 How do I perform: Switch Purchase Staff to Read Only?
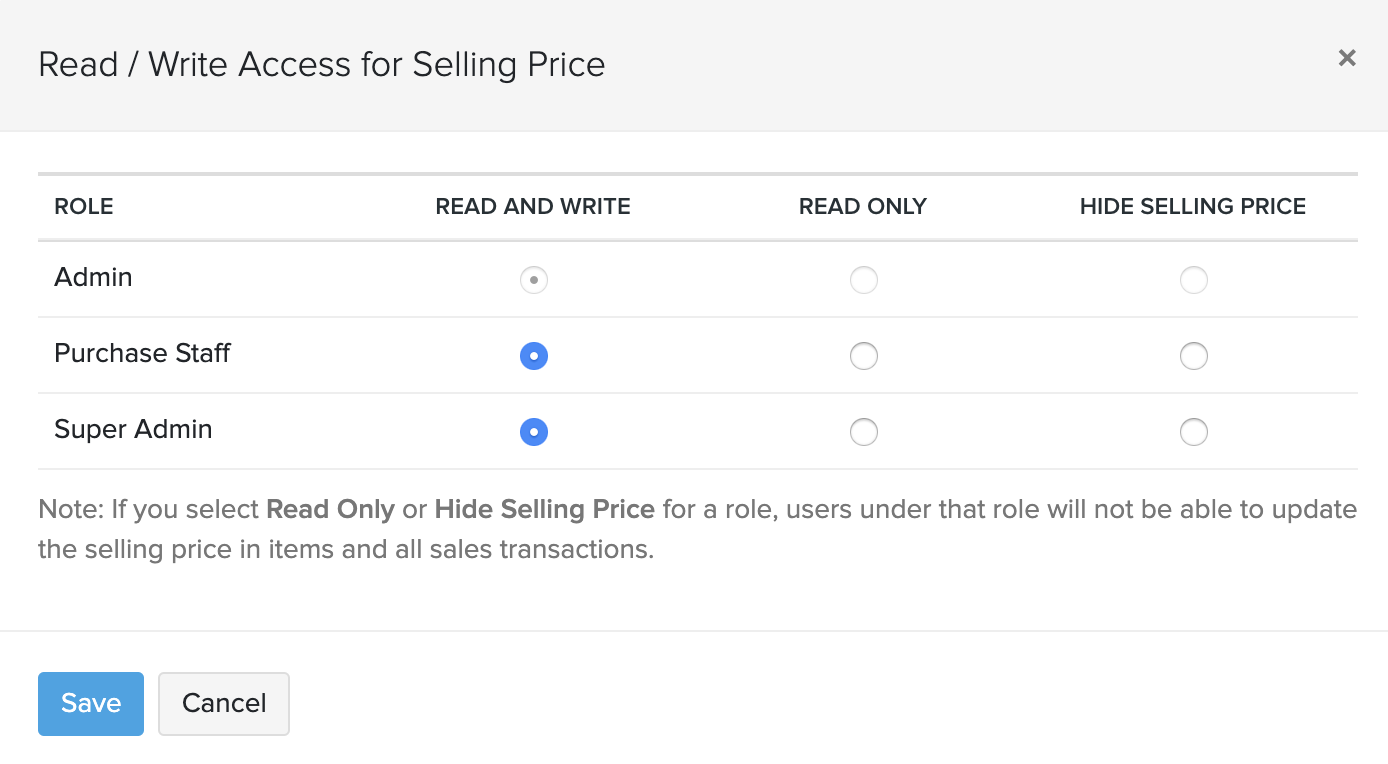pos(863,356)
